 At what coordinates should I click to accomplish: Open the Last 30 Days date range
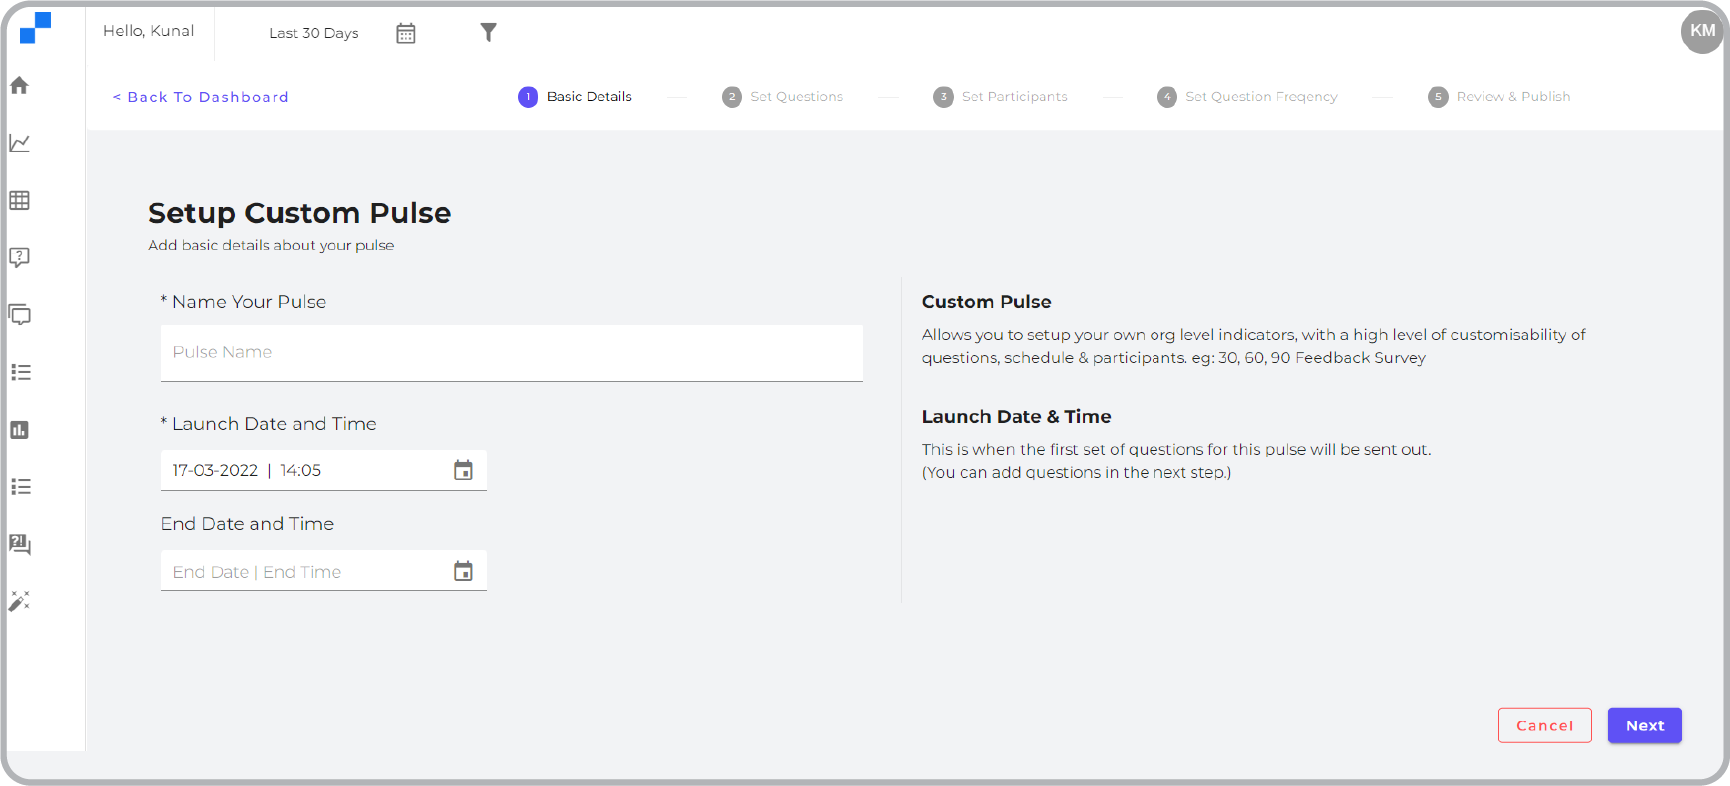313,33
